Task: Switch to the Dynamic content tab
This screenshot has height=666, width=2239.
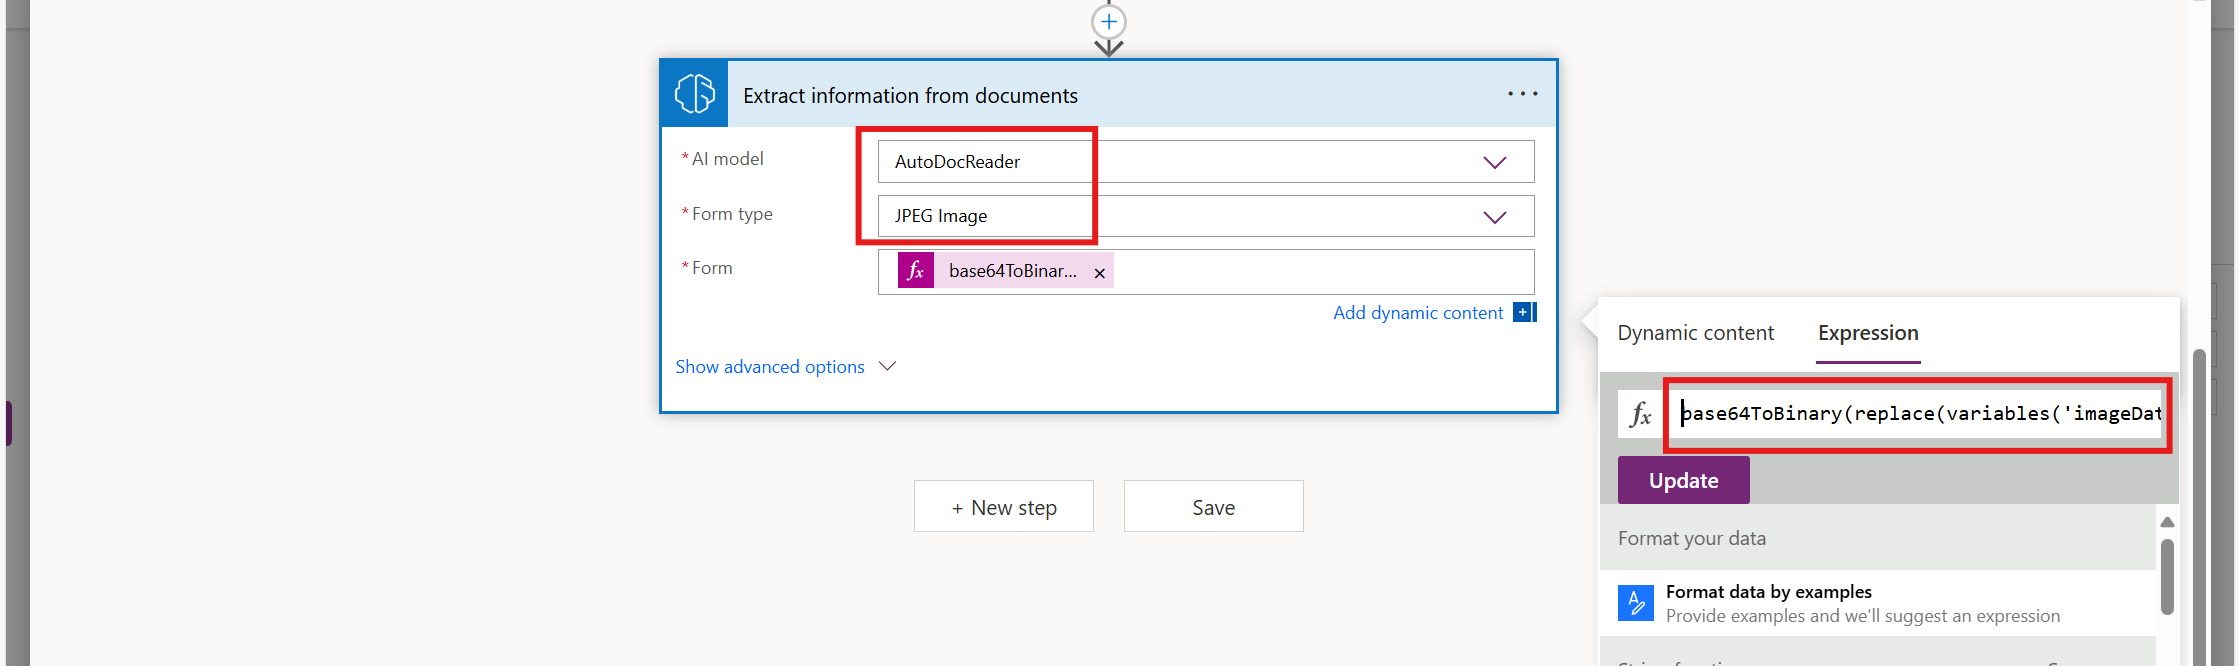Action: tap(1695, 333)
